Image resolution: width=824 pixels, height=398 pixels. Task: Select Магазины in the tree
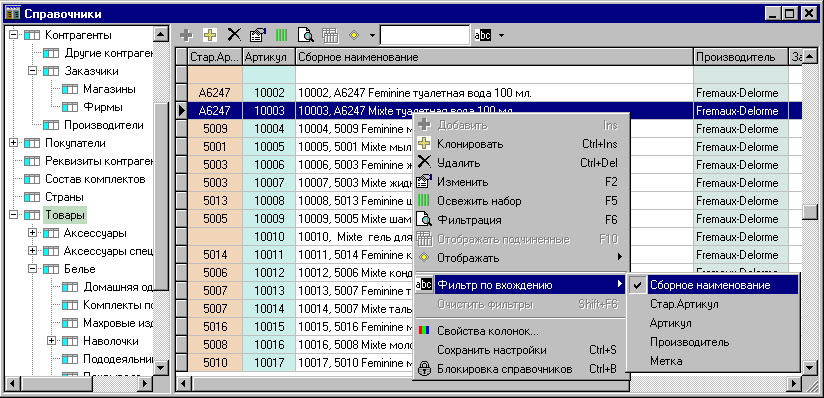[109, 89]
